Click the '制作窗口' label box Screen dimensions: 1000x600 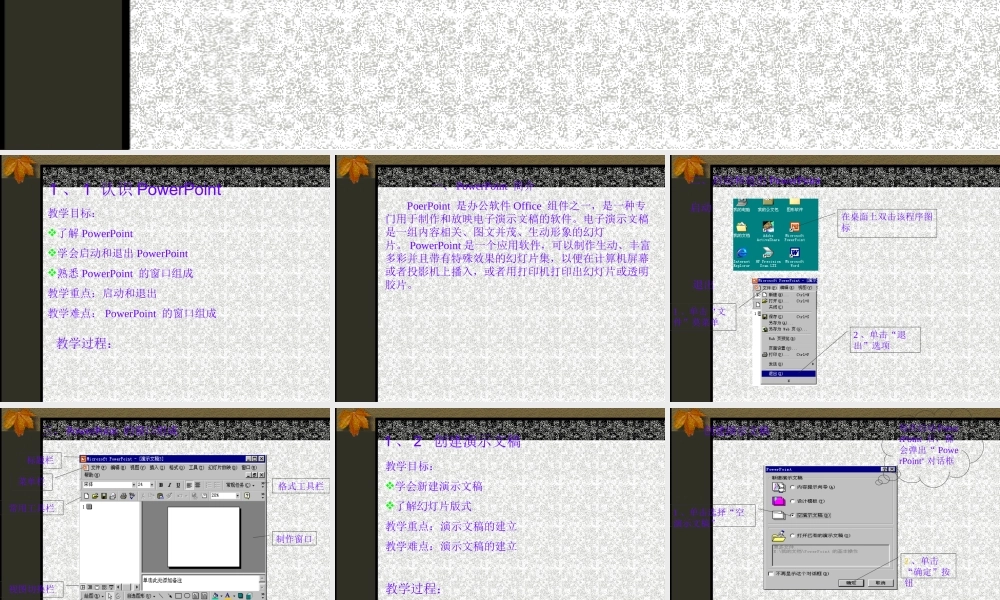[294, 539]
